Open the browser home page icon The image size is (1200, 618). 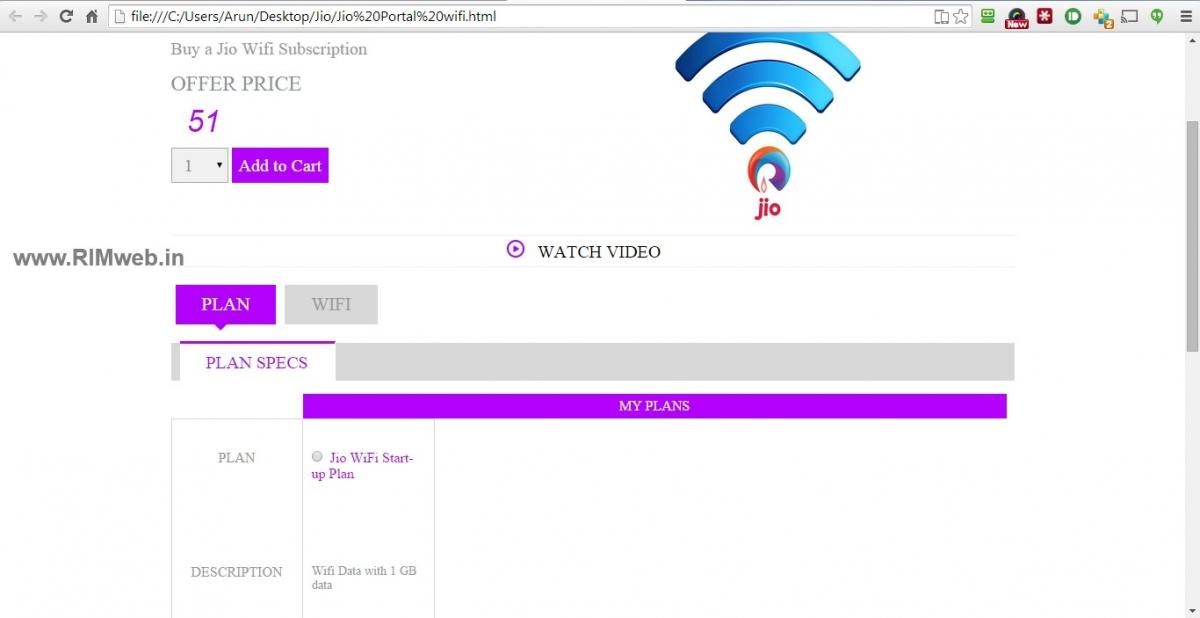point(92,16)
